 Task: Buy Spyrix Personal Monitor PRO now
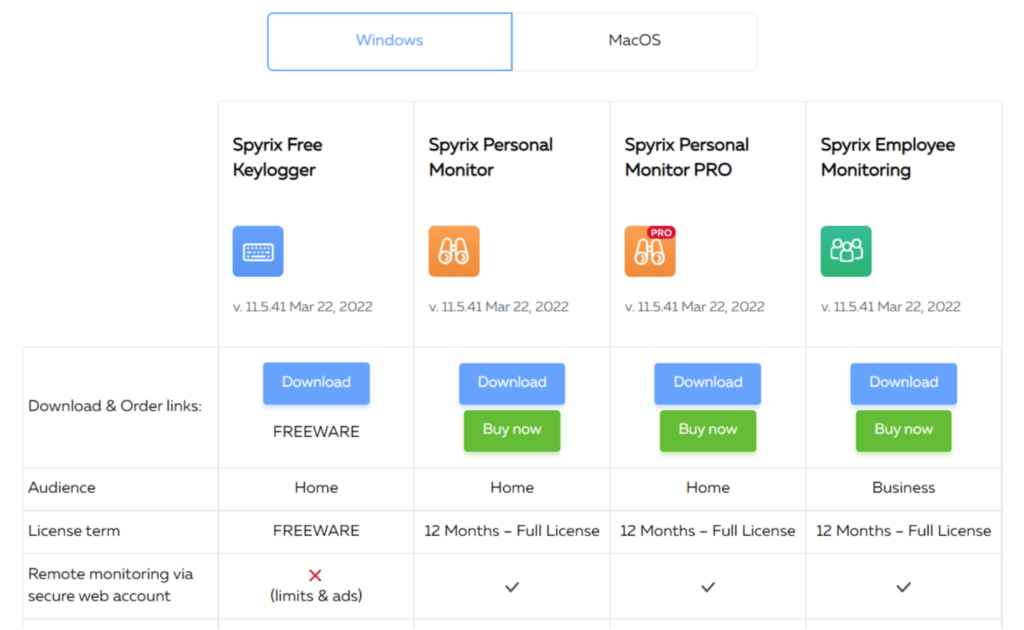point(707,430)
